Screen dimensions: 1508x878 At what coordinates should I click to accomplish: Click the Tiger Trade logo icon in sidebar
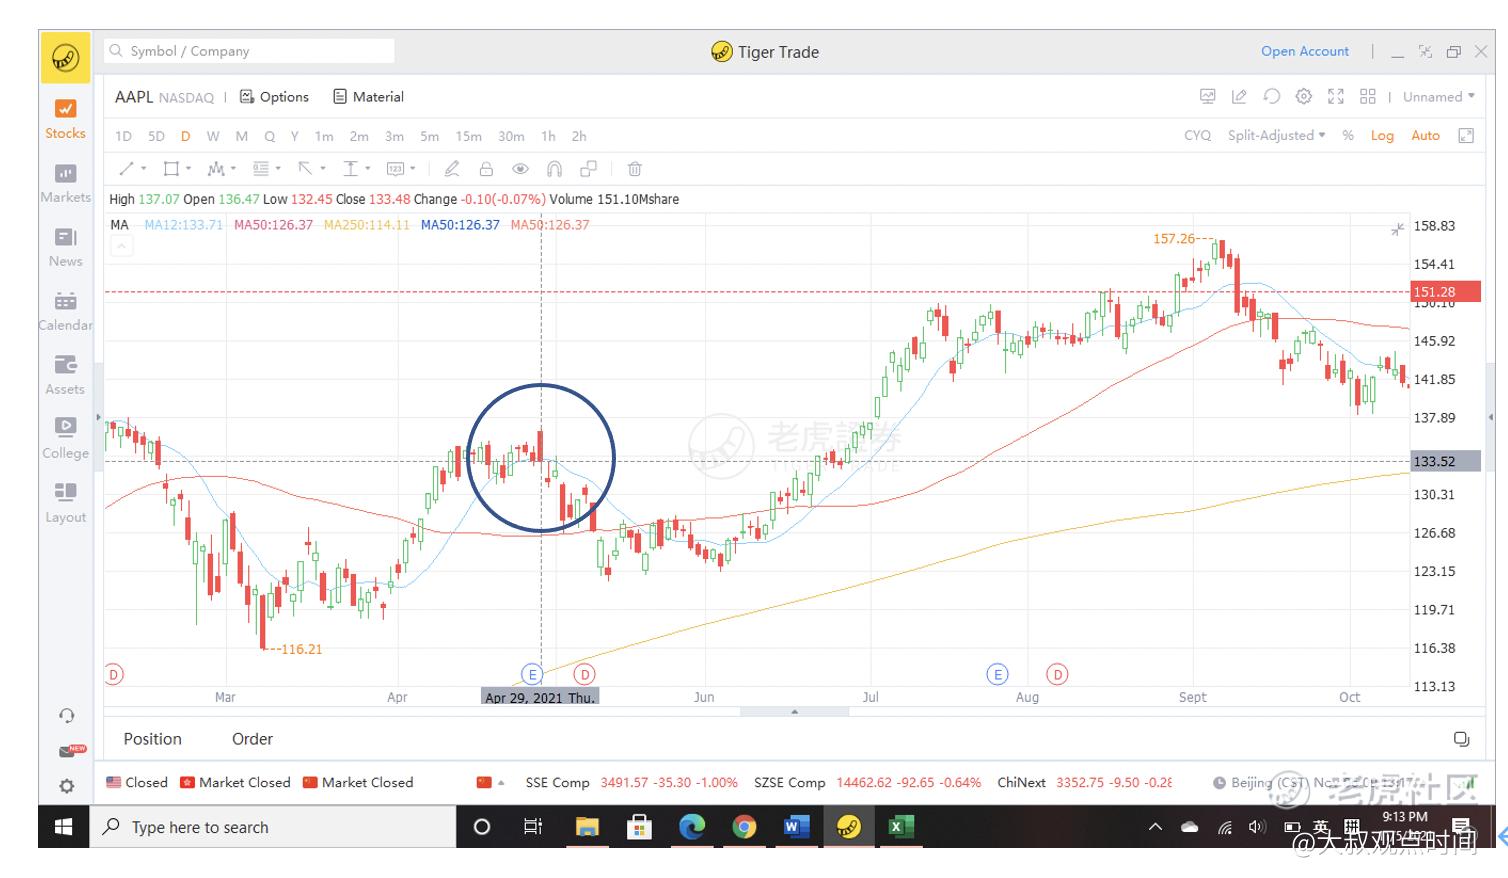coord(66,58)
